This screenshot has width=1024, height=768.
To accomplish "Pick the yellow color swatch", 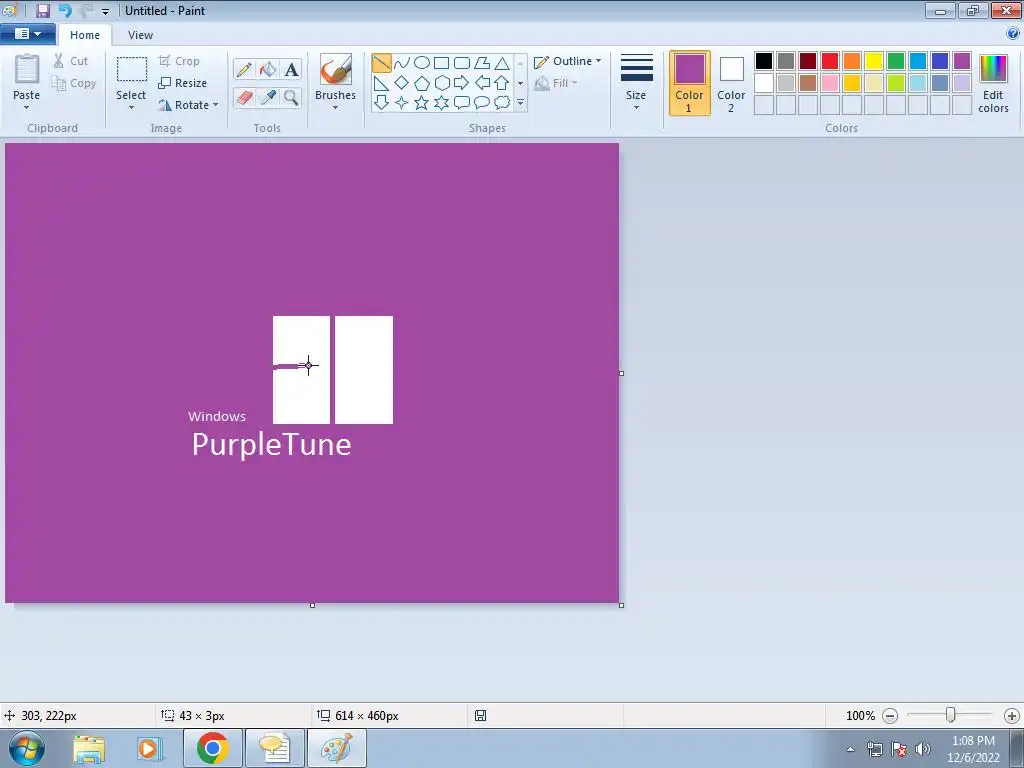I will (874, 61).
